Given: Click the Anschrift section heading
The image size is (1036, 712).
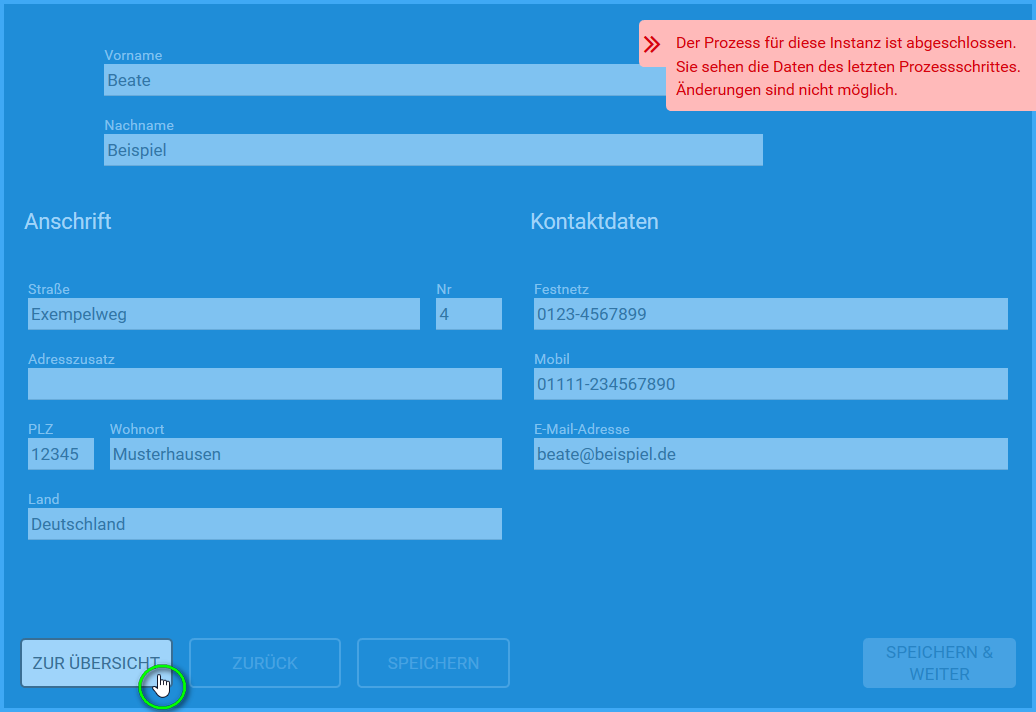Looking at the screenshot, I should pyautogui.click(x=68, y=221).
